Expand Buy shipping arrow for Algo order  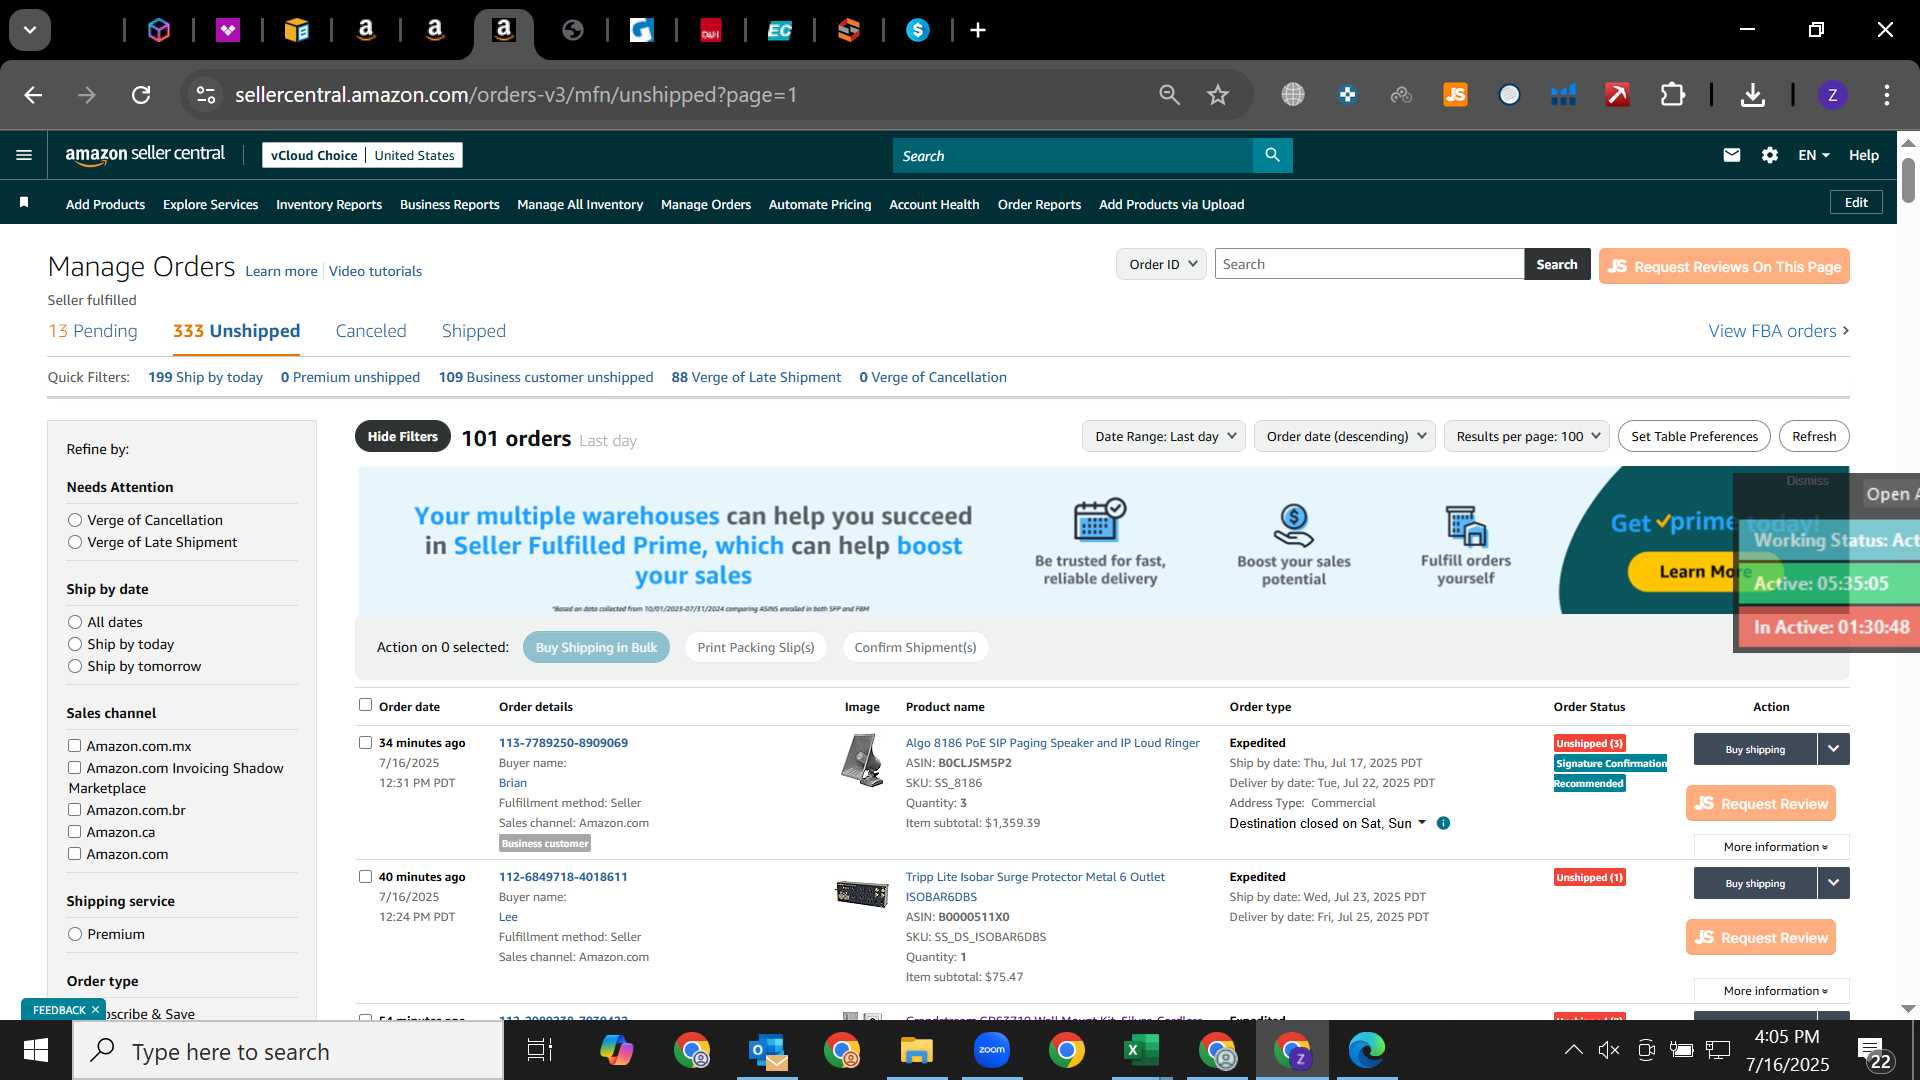click(1833, 749)
